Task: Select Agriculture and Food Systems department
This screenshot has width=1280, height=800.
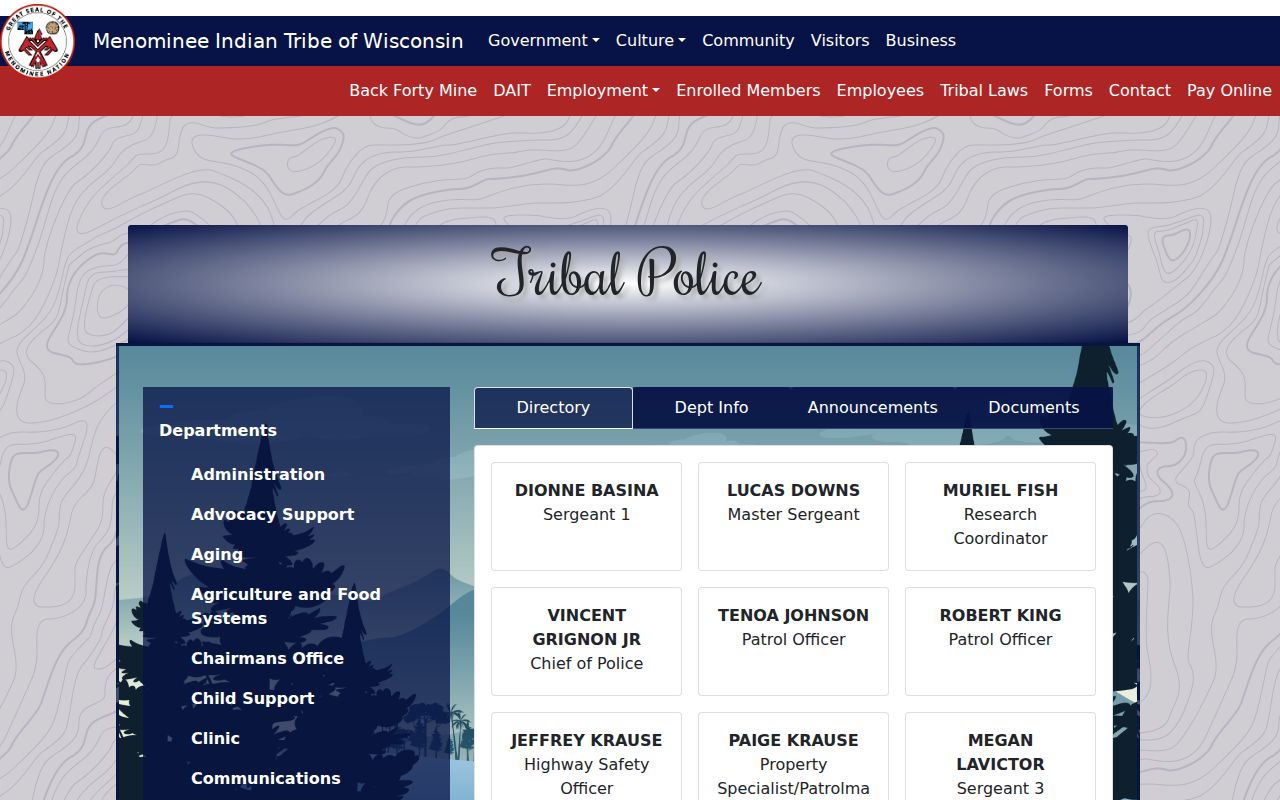Action: (x=286, y=606)
